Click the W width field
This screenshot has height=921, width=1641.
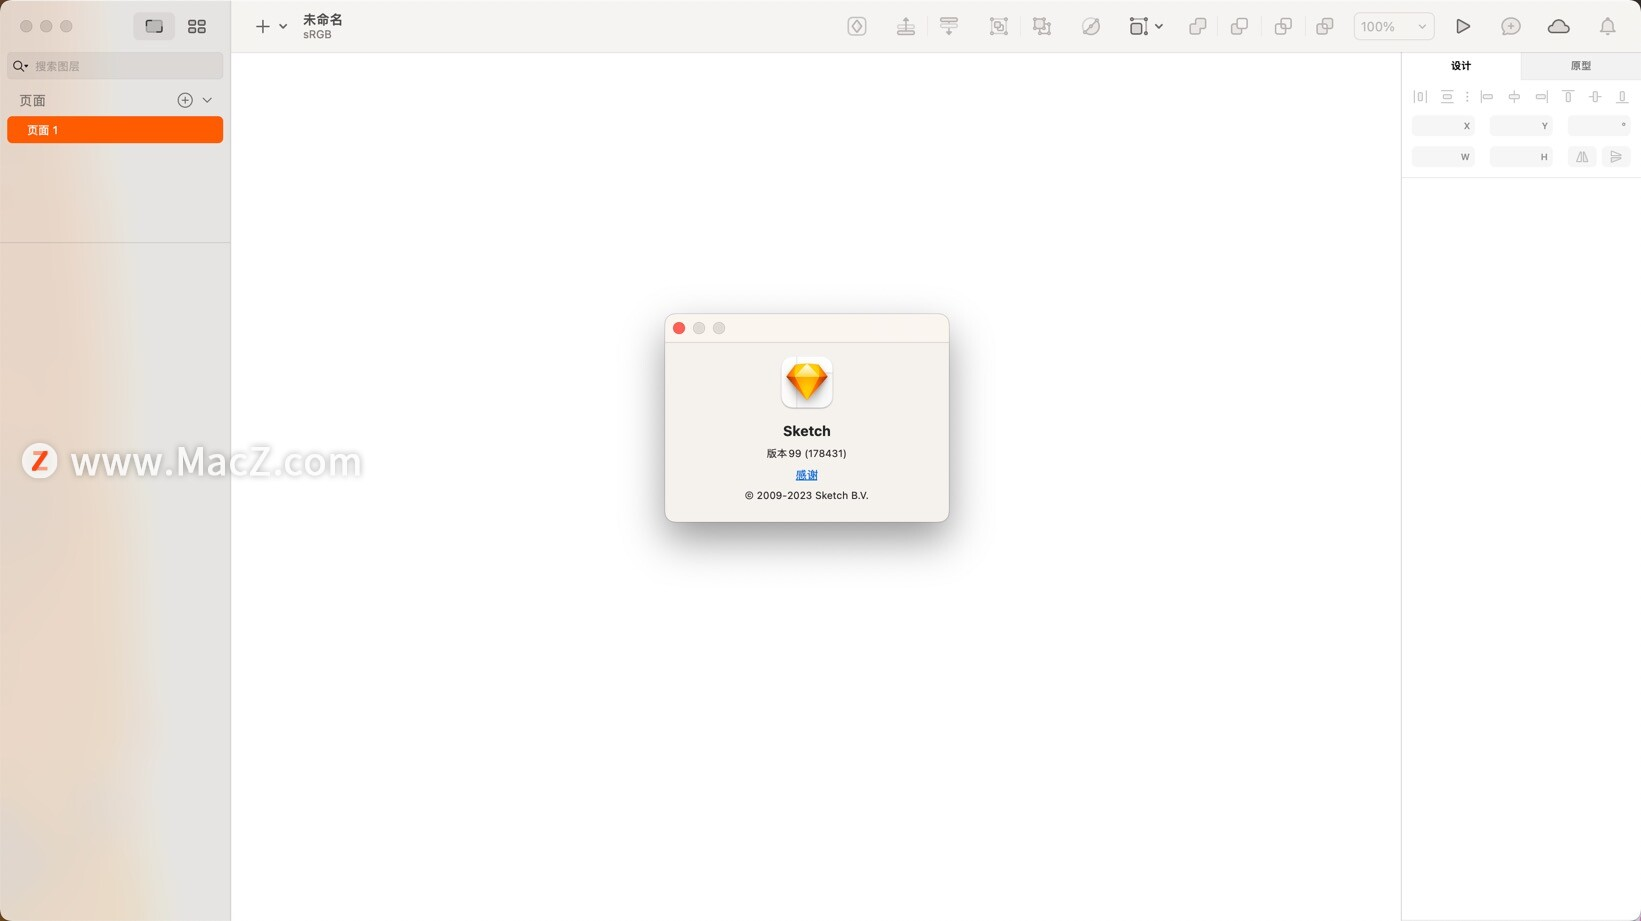pyautogui.click(x=1443, y=157)
